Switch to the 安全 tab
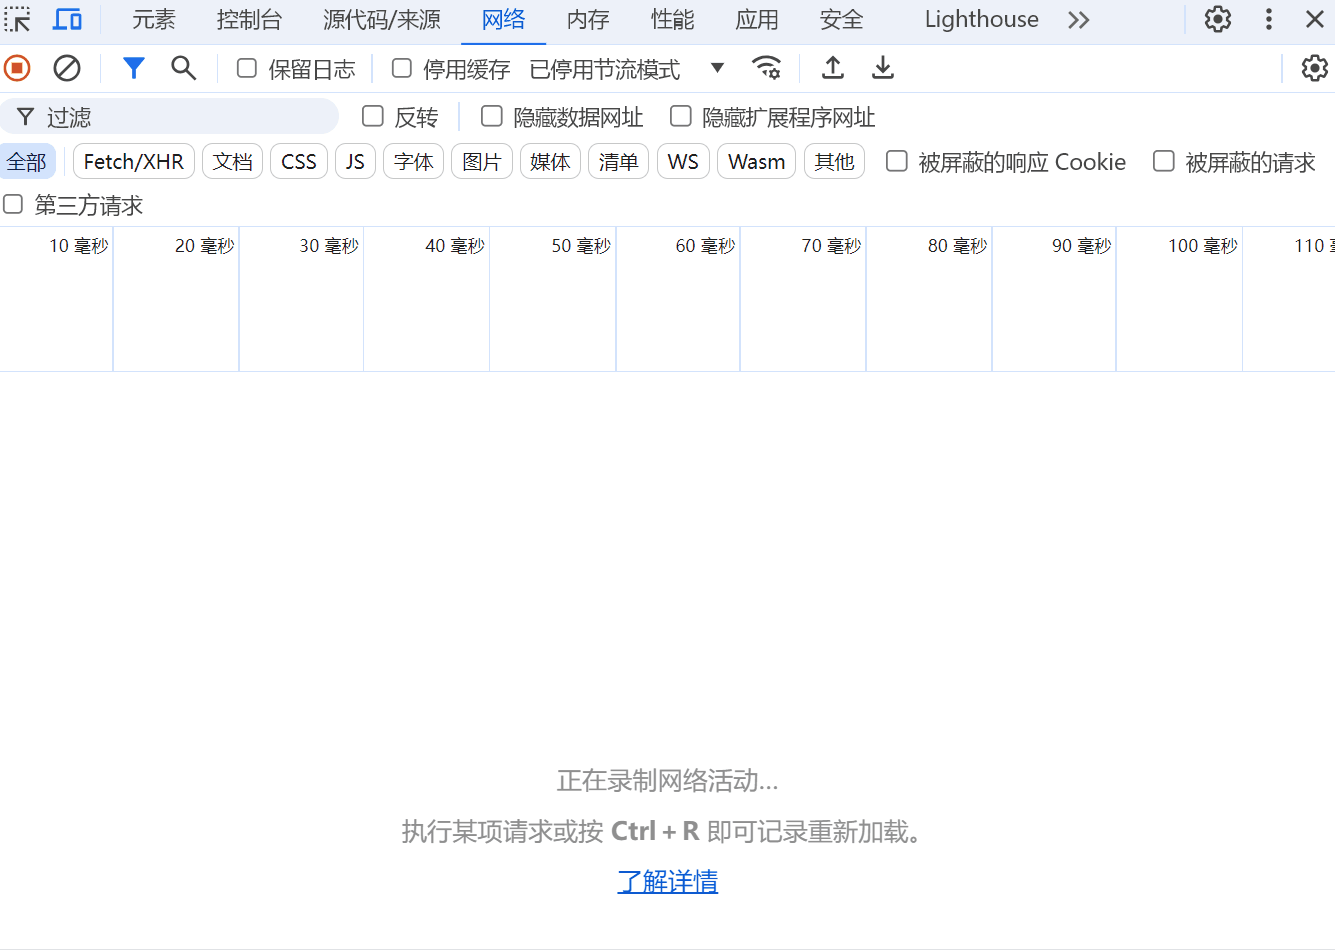The width and height of the screenshot is (1335, 950). 841,19
